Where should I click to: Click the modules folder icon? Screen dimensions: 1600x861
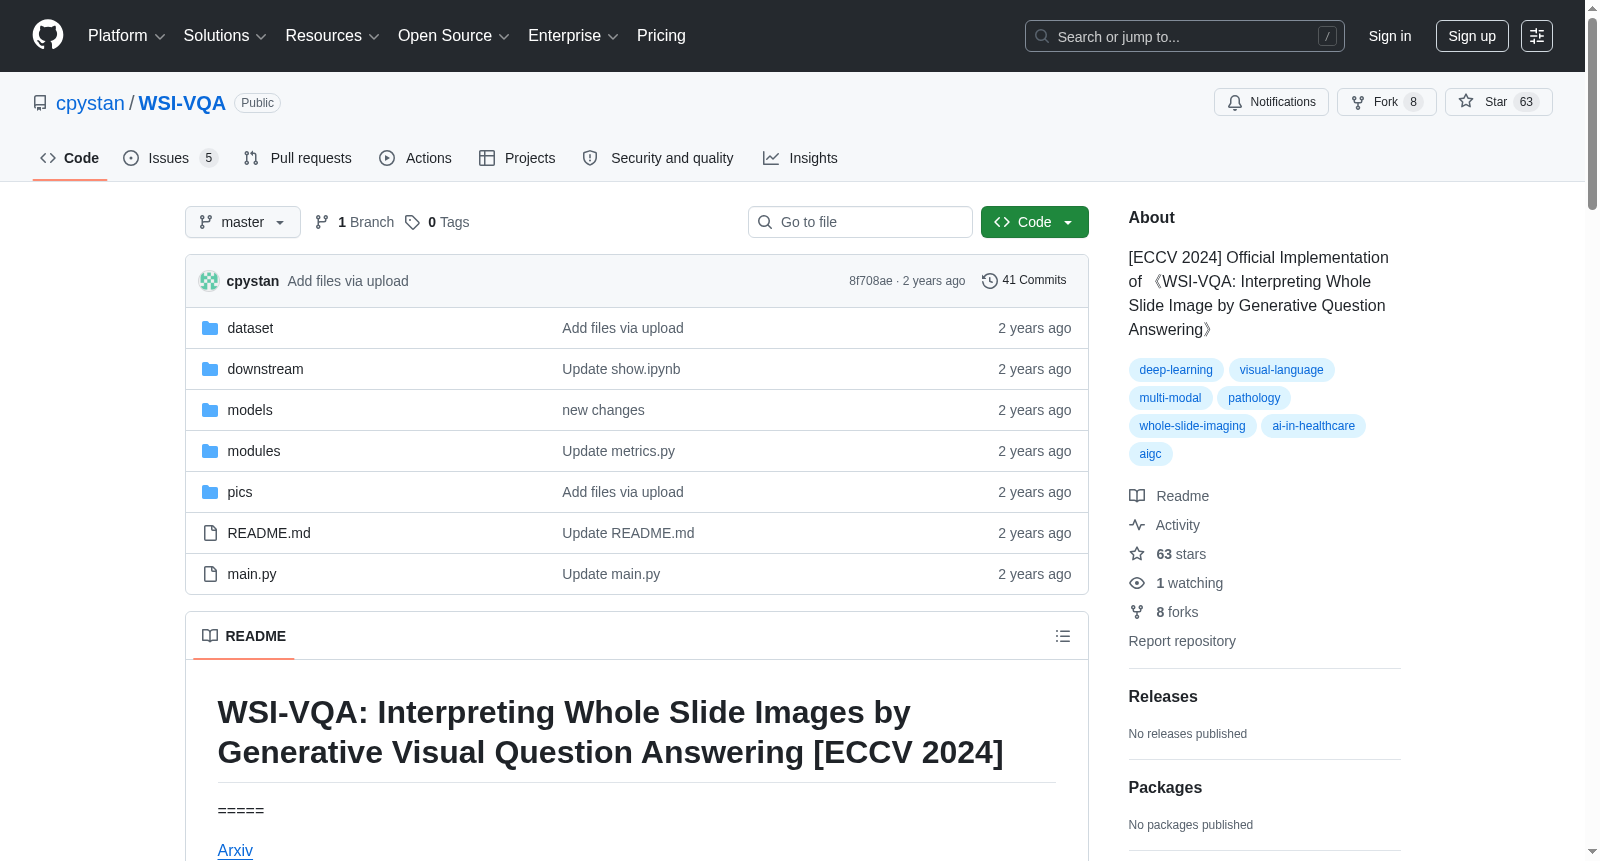[210, 451]
